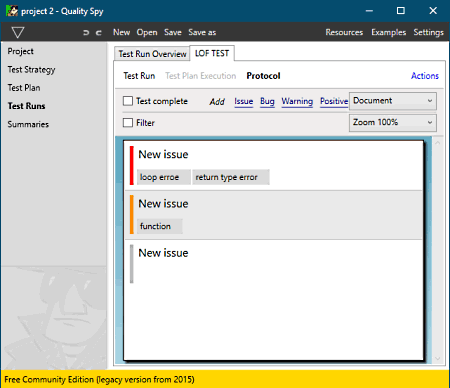Click Save as in the toolbar
The height and width of the screenshot is (388, 450).
(x=202, y=32)
